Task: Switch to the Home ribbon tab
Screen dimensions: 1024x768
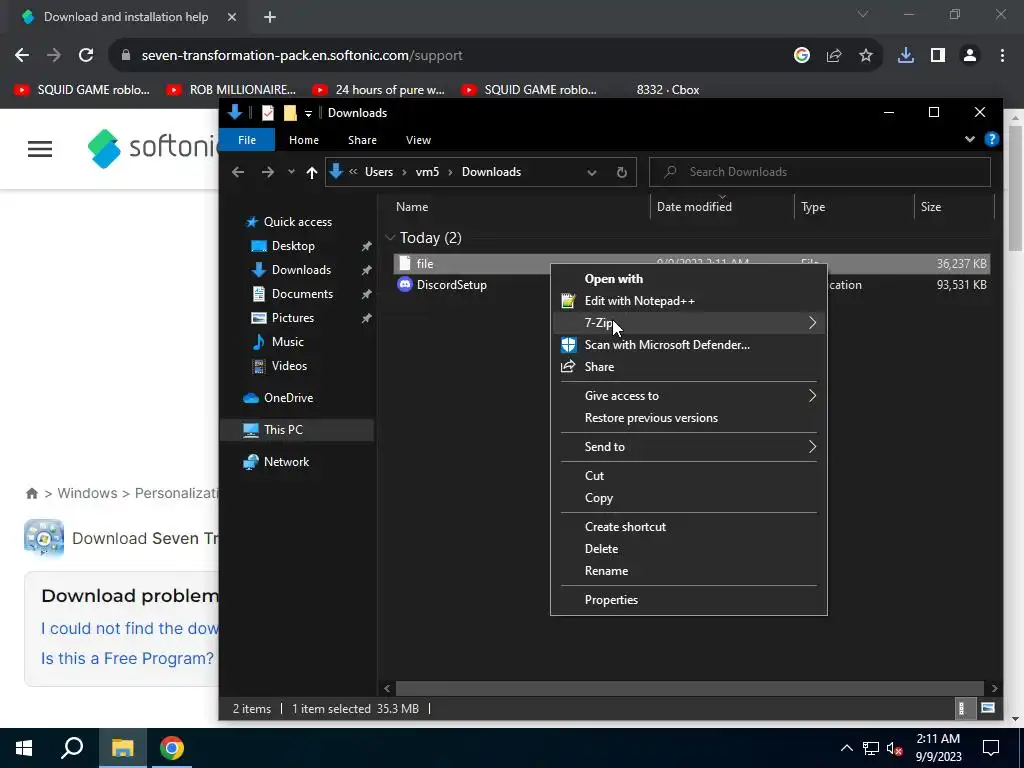Action: point(304,140)
